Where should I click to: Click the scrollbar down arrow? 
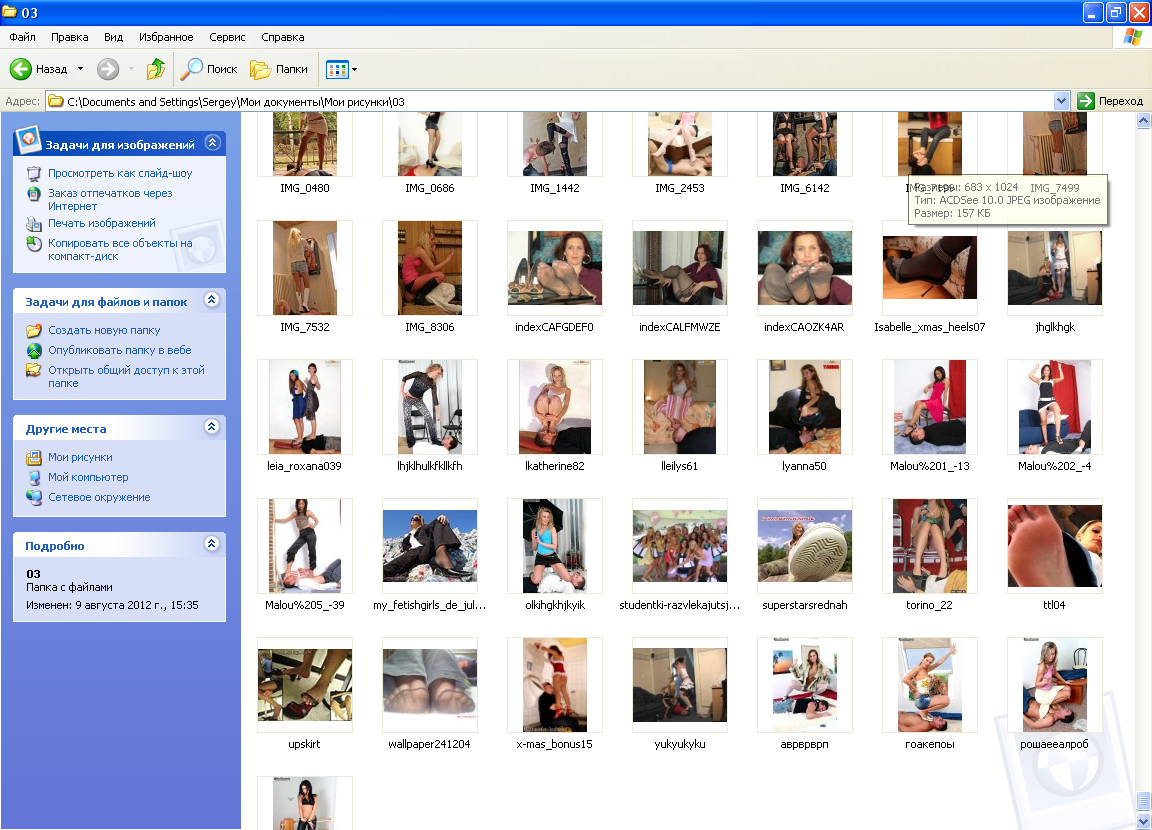[x=1143, y=821]
